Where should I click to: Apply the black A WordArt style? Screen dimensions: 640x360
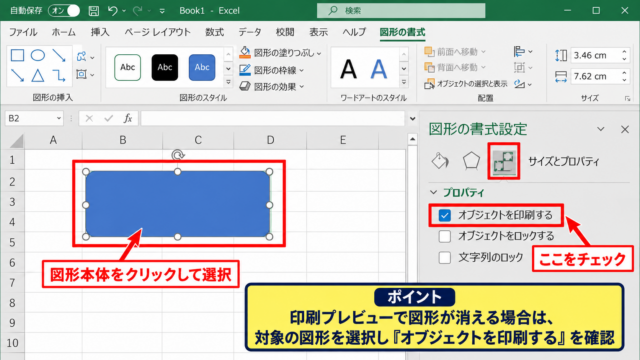348,69
